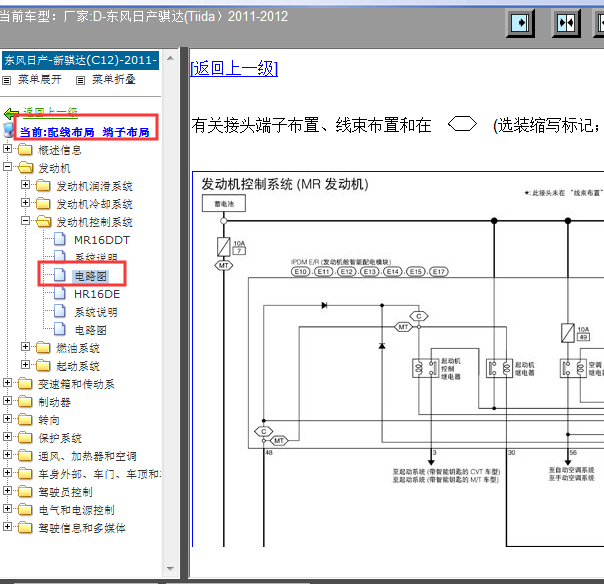Click 菜单展开 to expand all menus
The width and height of the screenshot is (604, 584).
click(x=40, y=80)
